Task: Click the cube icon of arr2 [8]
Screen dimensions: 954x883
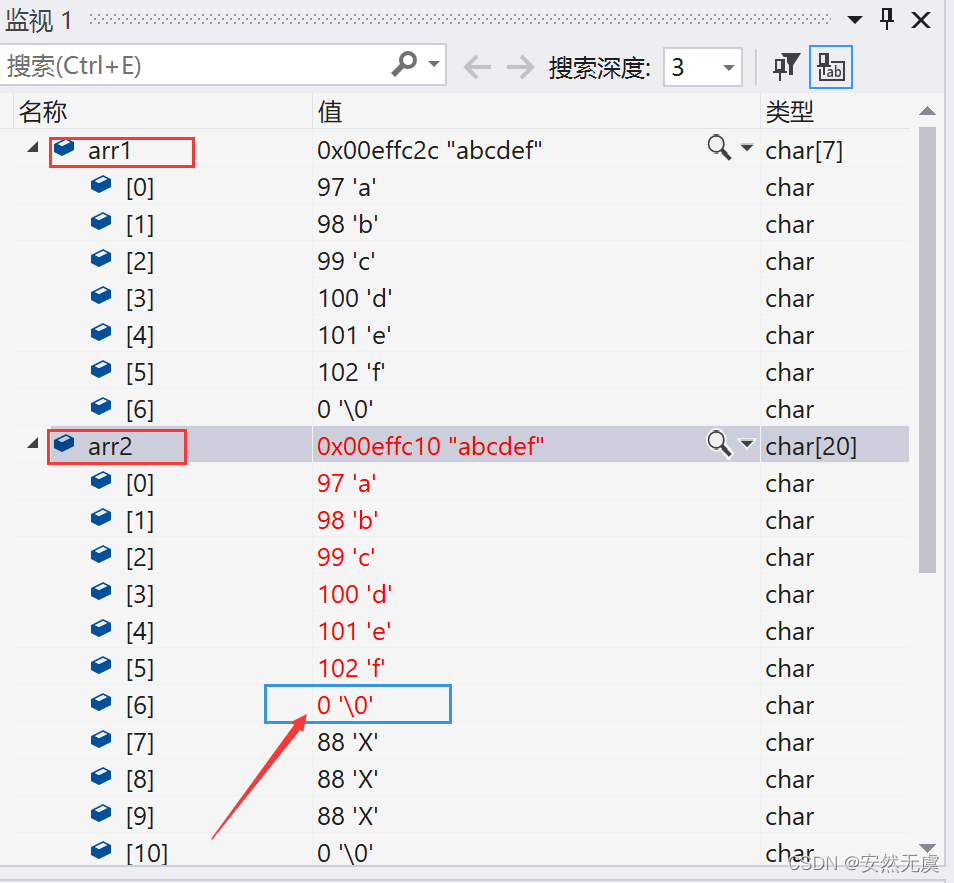Action: [x=101, y=777]
